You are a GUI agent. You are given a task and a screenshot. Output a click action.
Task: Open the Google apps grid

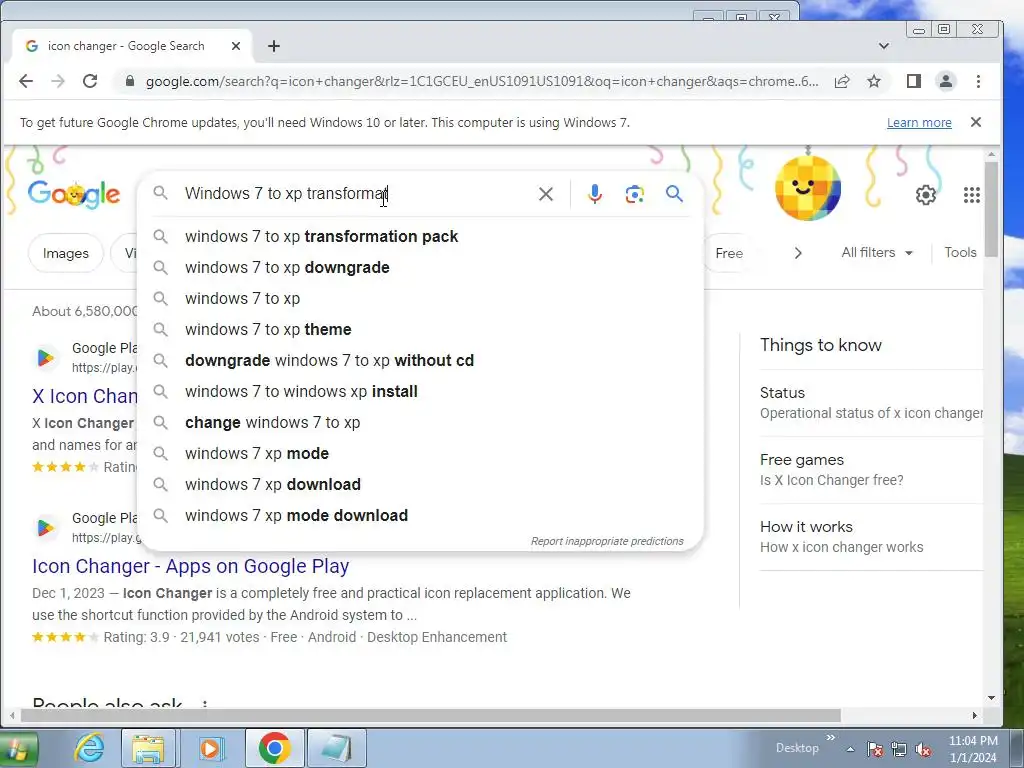pyautogui.click(x=971, y=195)
